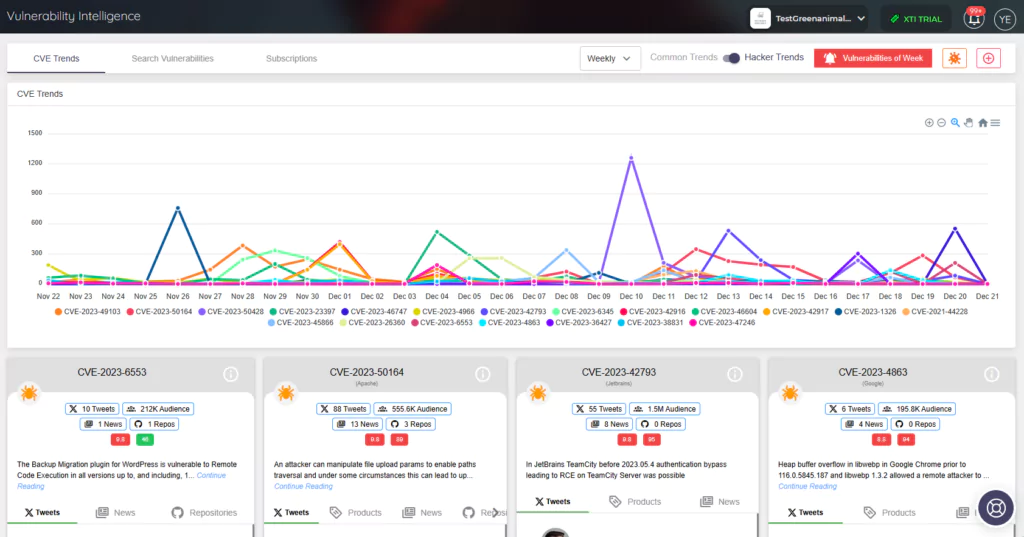This screenshot has width=1024, height=537.
Task: Click the chart zoom out icon
Action: [941, 123]
